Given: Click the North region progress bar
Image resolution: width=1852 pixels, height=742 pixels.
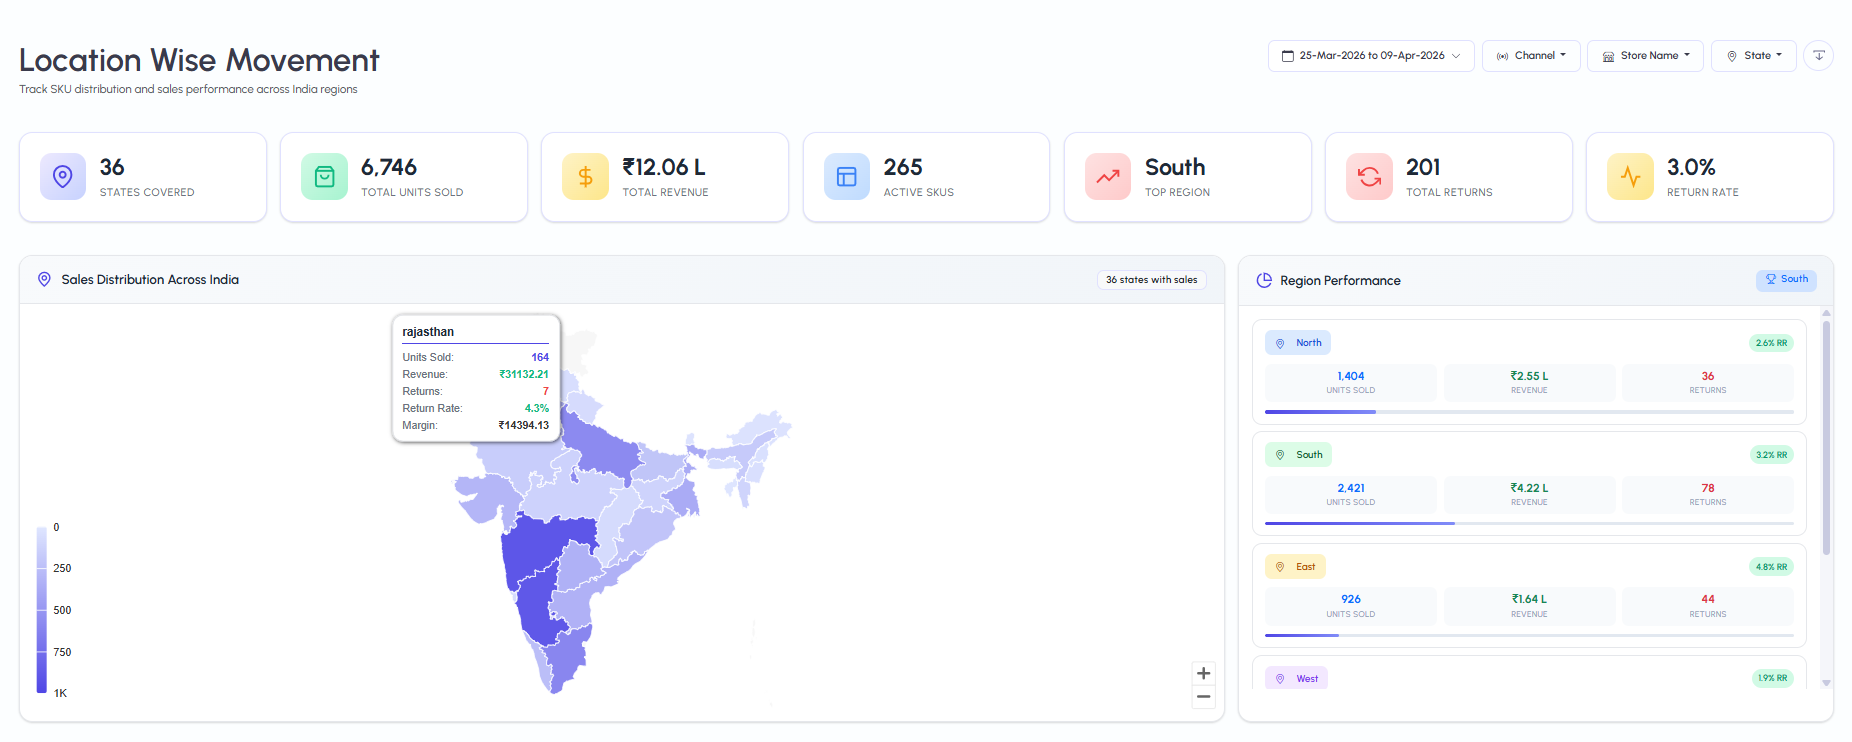Looking at the screenshot, I should click(1529, 412).
